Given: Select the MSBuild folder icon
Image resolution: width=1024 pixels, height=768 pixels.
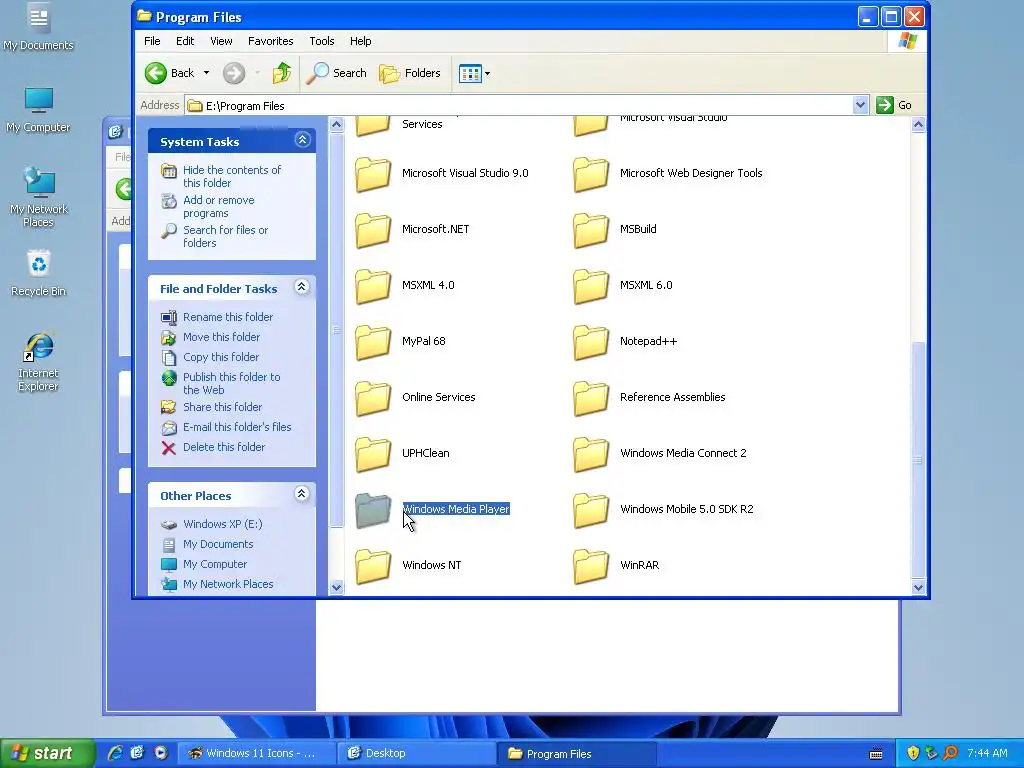Looking at the screenshot, I should [x=591, y=231].
